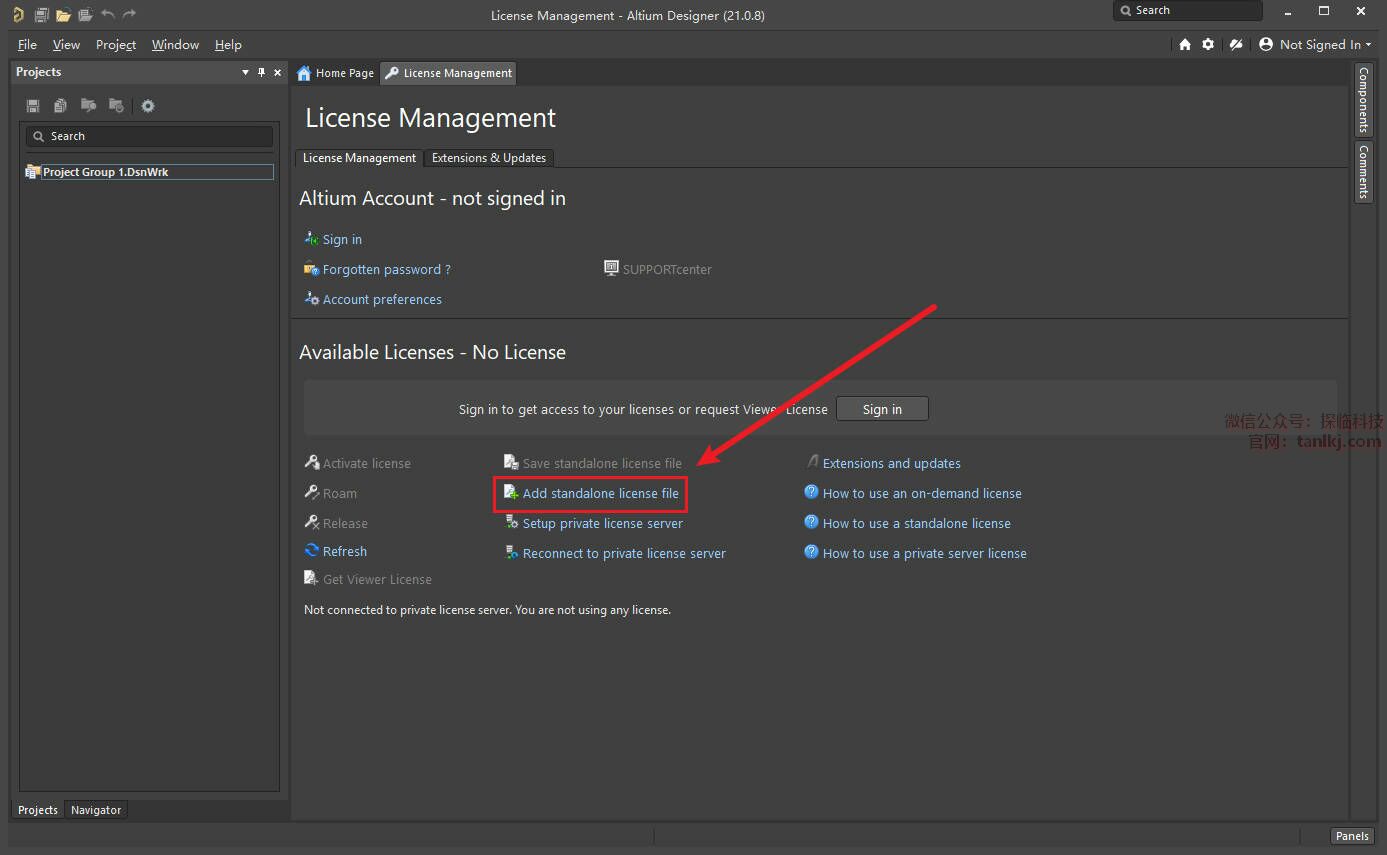Open the Window menu
1387x855 pixels.
(175, 45)
